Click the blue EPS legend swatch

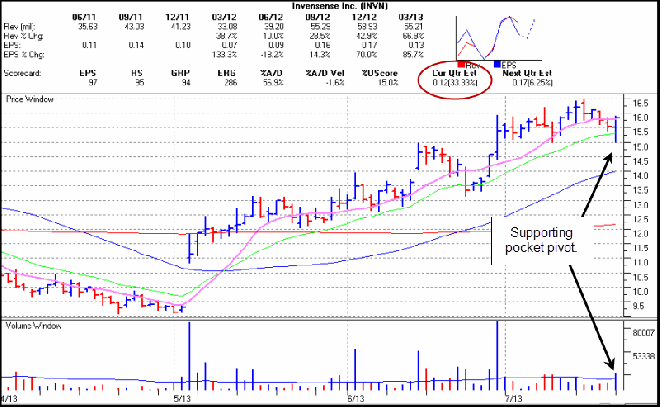(498, 65)
